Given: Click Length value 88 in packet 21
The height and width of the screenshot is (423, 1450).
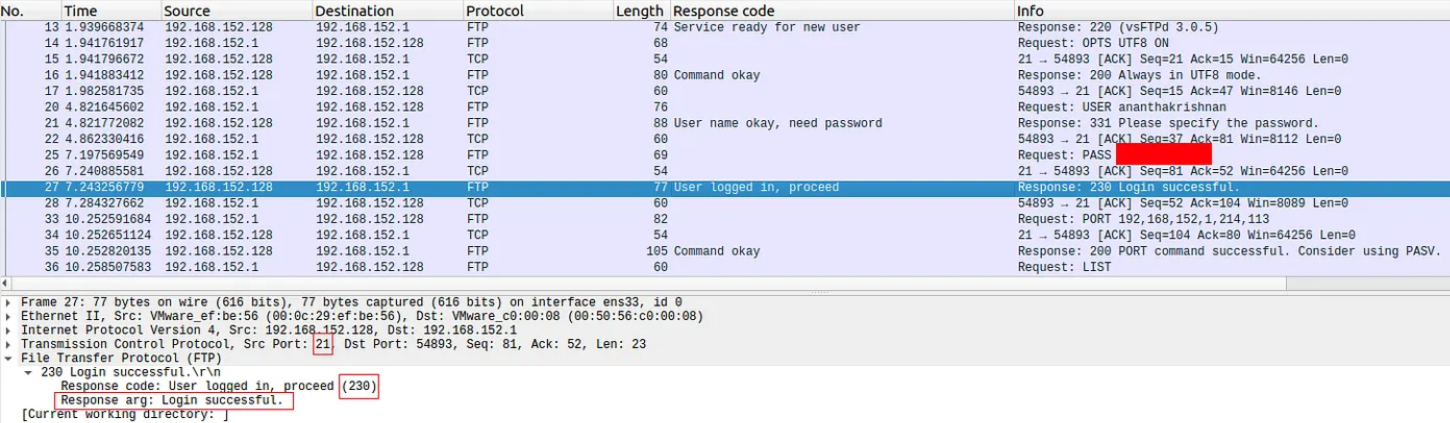Looking at the screenshot, I should pos(659,124).
